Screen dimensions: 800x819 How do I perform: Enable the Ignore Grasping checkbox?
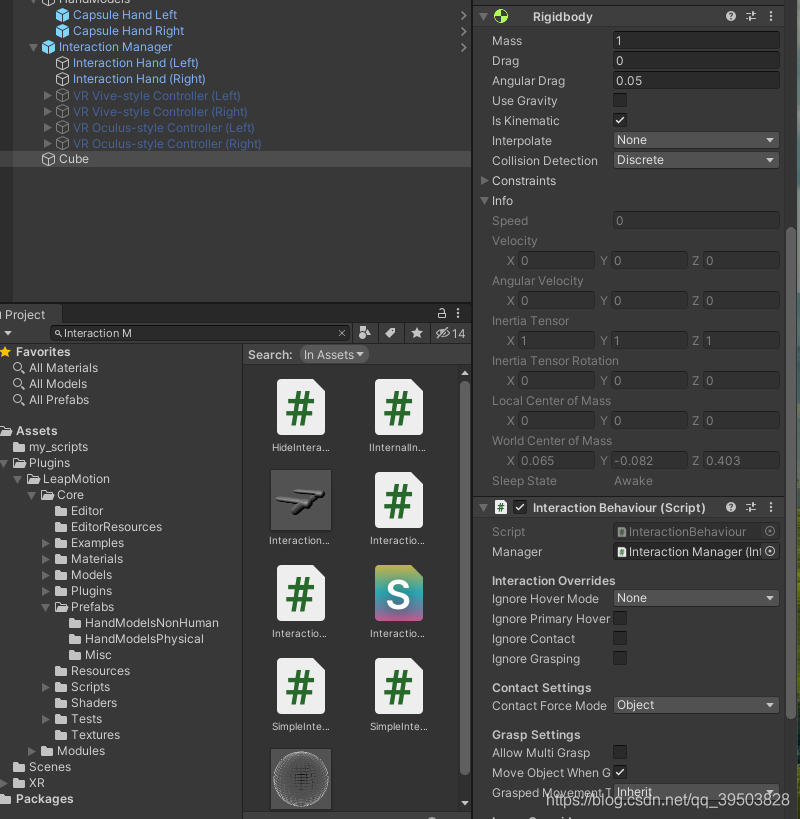(x=620, y=658)
